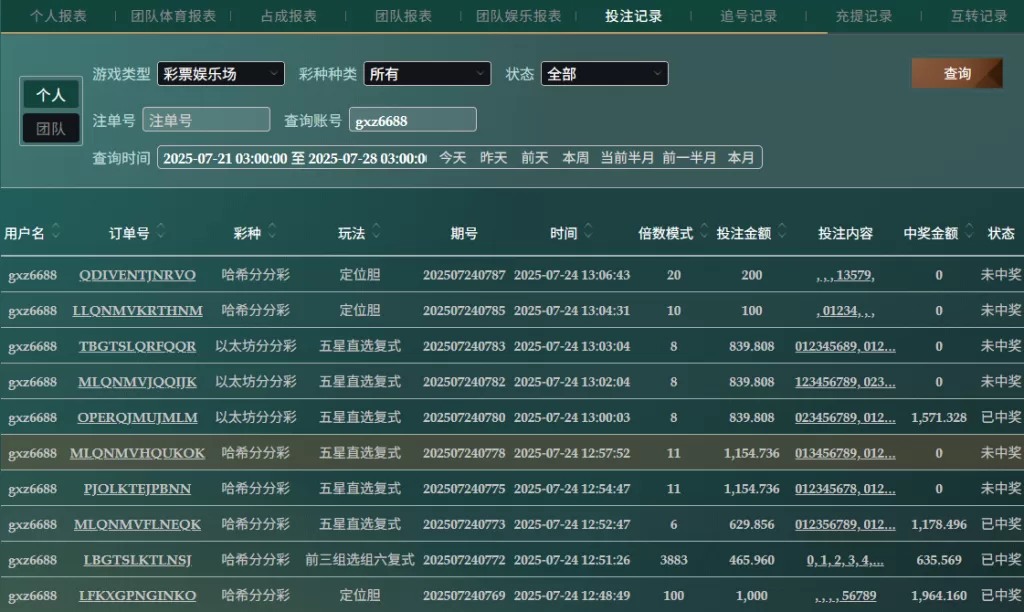Select the 前一半月 date shortcut
This screenshot has width=1024, height=612.
click(689, 158)
